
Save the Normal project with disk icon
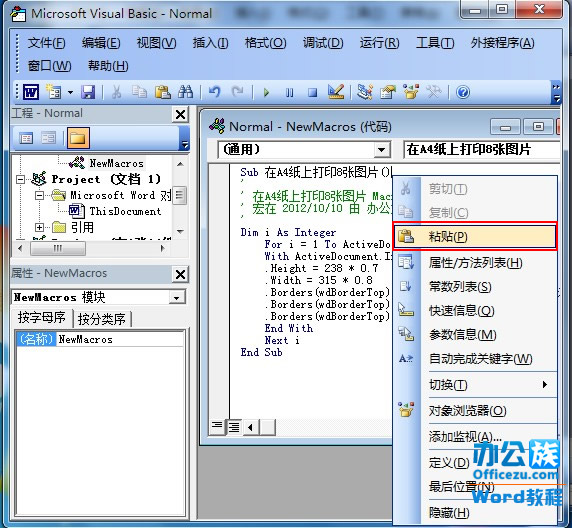click(x=88, y=92)
